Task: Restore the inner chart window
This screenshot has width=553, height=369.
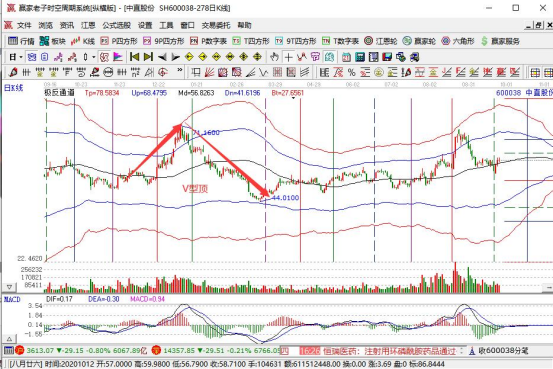Action: (538, 25)
